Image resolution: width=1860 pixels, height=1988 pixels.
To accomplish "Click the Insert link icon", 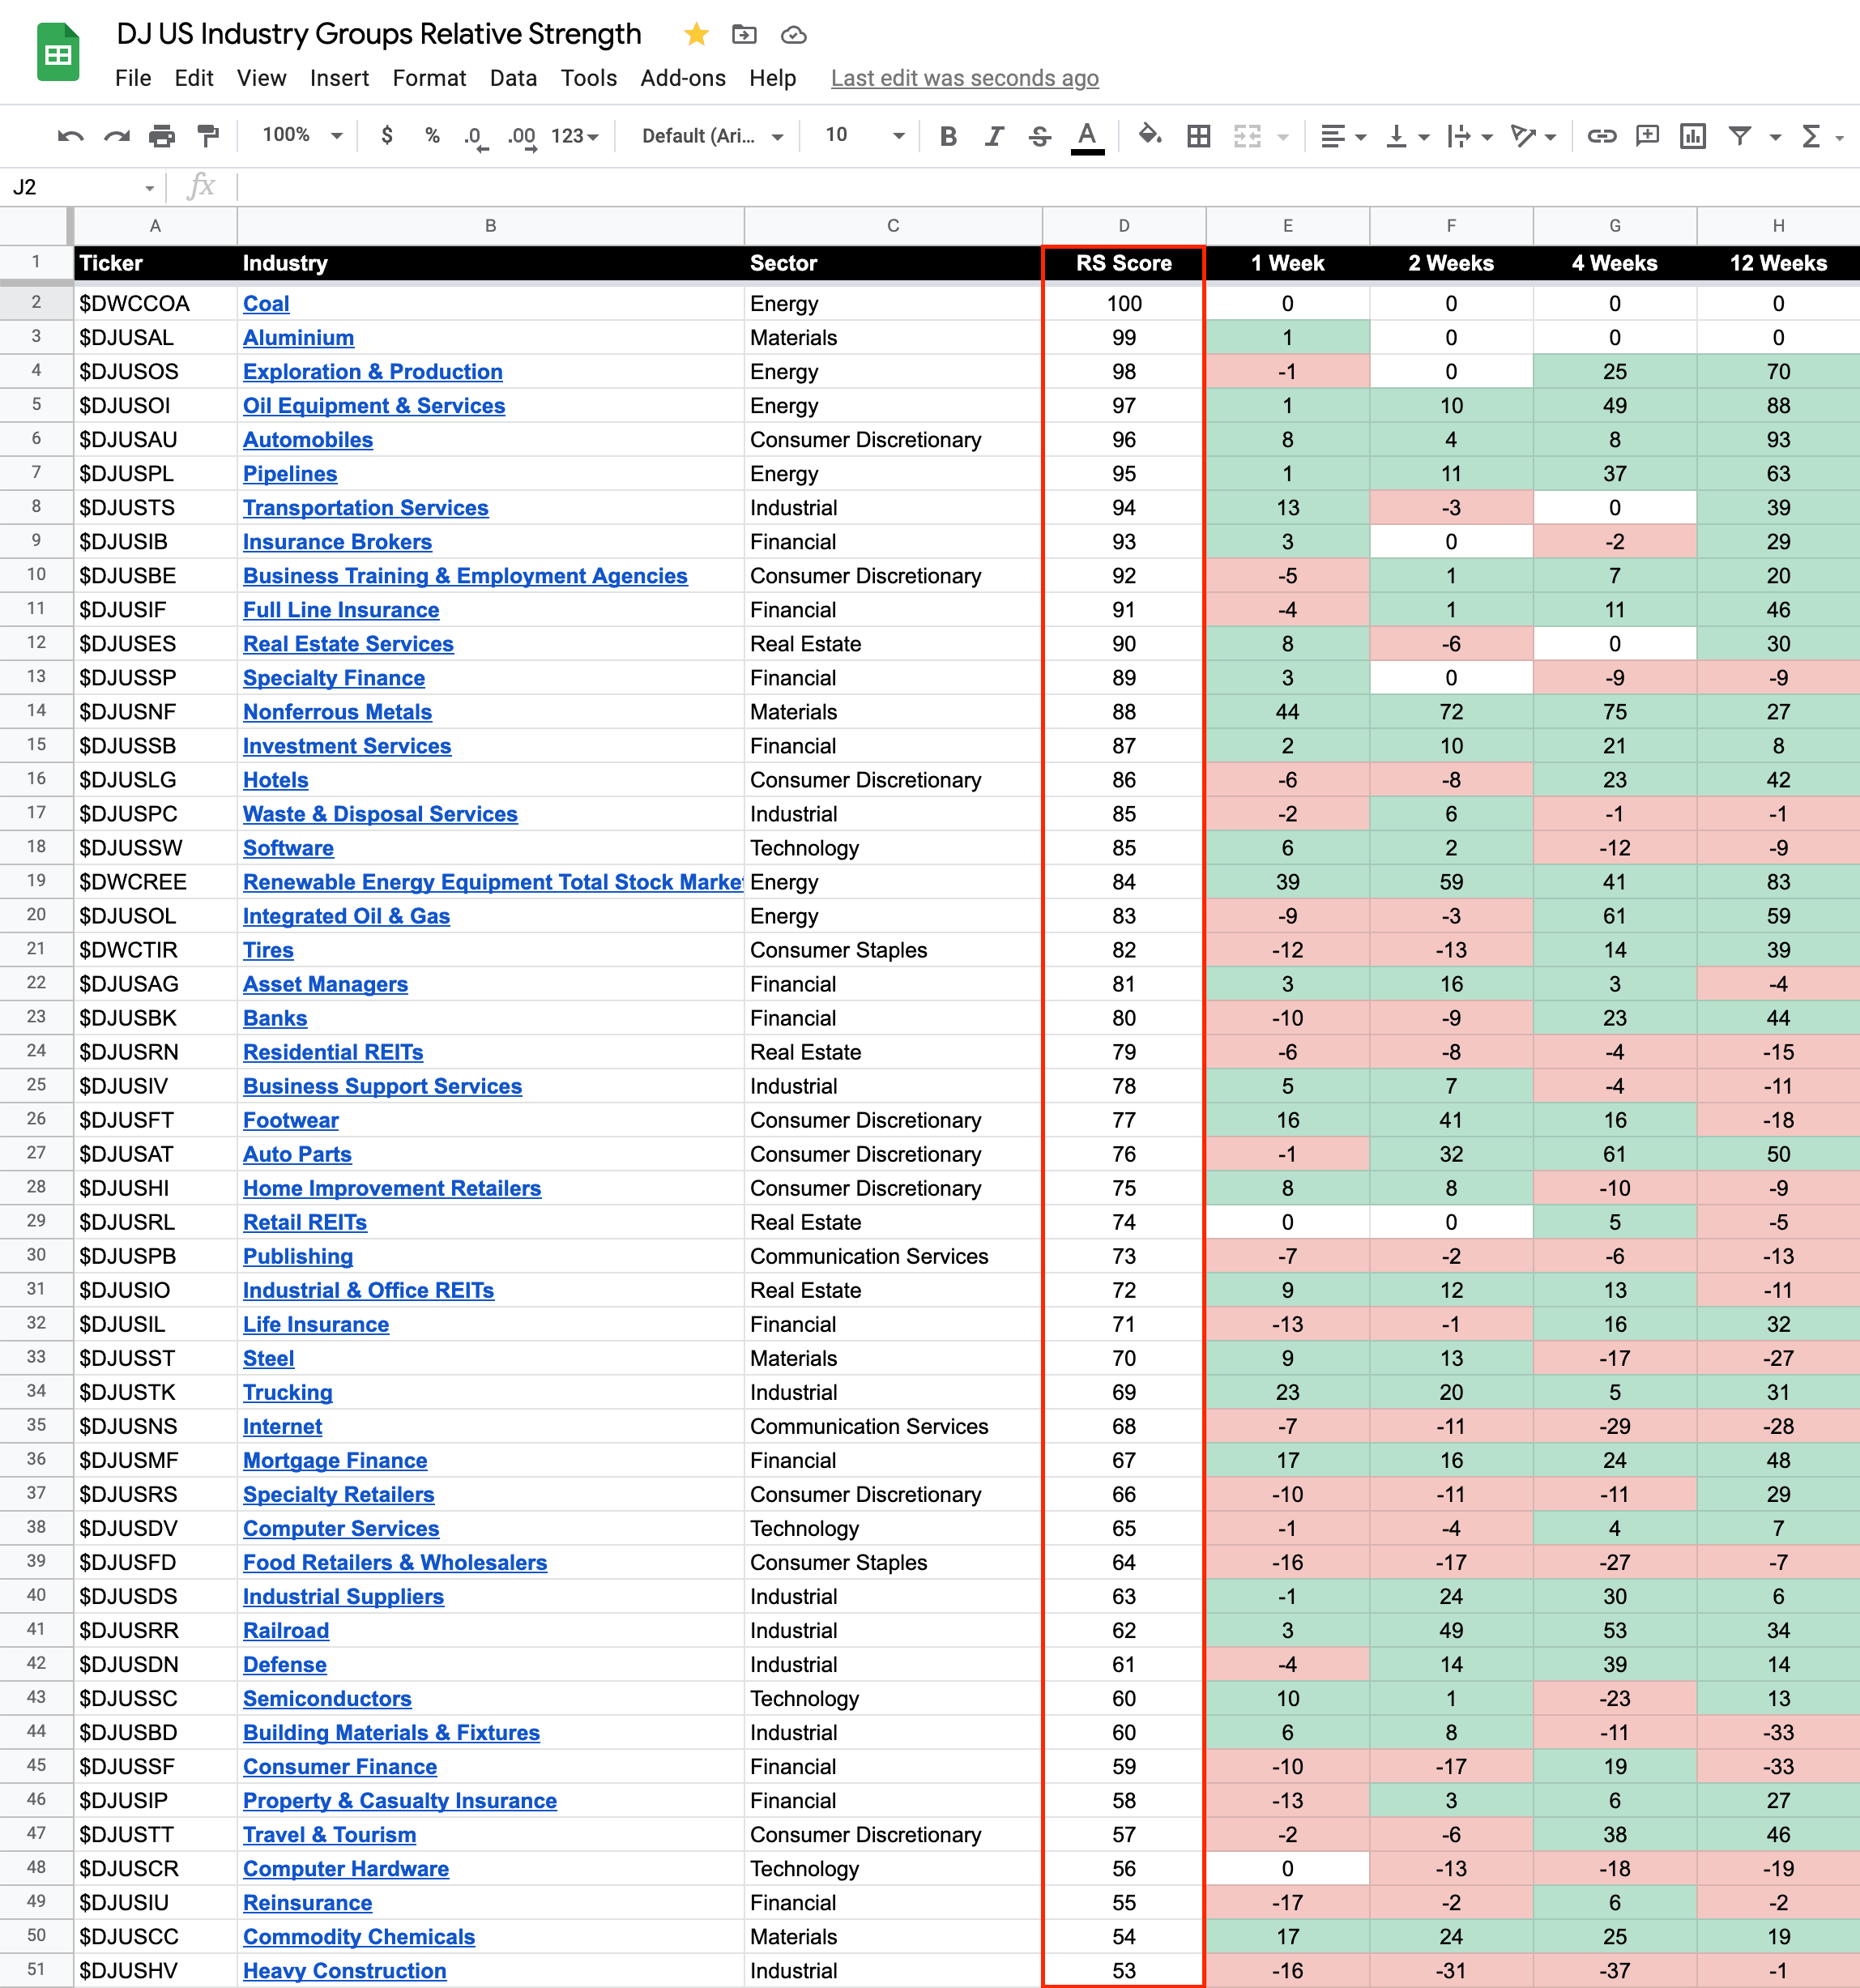I will (1601, 136).
